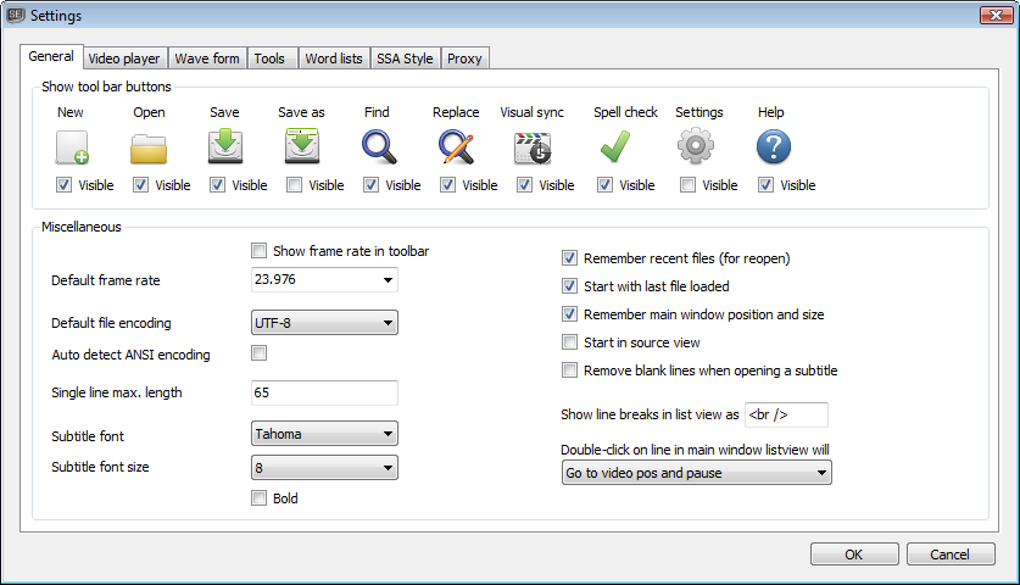This screenshot has height=585, width=1020.
Task: Enable Visible checkbox under Settings
Action: (x=687, y=185)
